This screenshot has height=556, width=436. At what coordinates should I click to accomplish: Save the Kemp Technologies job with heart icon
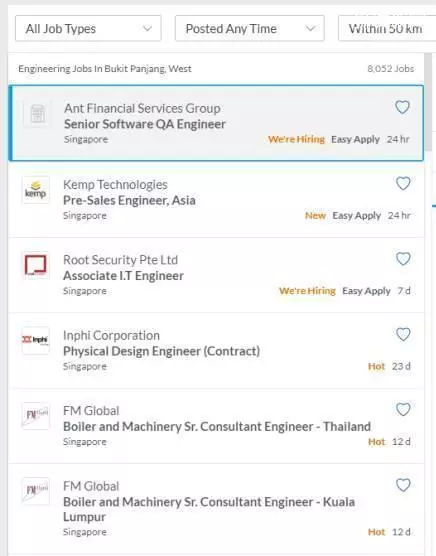(x=403, y=183)
